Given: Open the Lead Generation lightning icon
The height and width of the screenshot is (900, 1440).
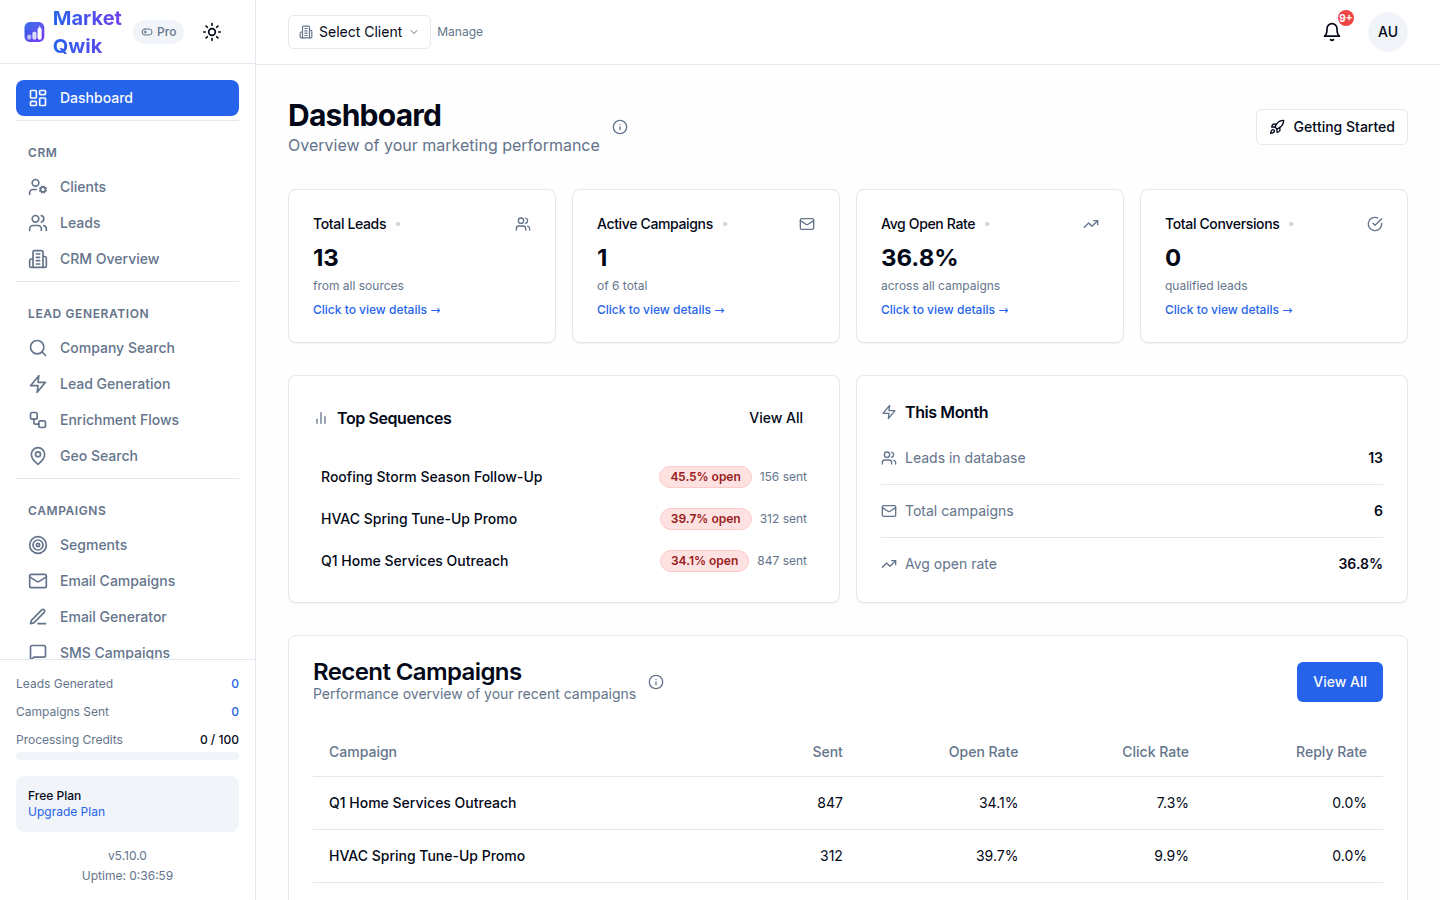Looking at the screenshot, I should (37, 383).
